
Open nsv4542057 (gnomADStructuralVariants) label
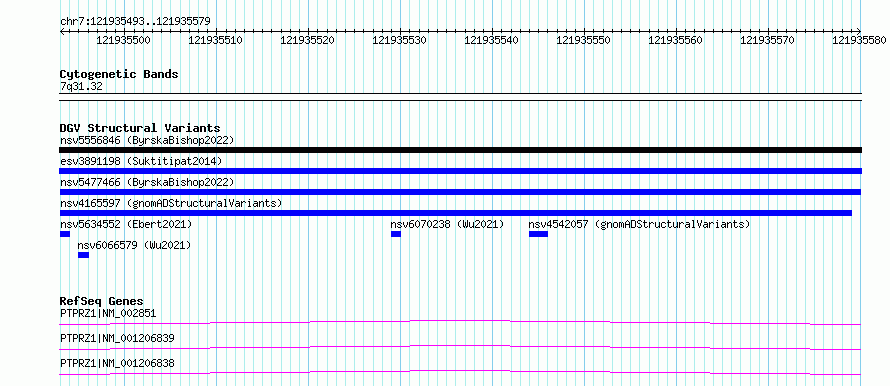click(x=639, y=224)
